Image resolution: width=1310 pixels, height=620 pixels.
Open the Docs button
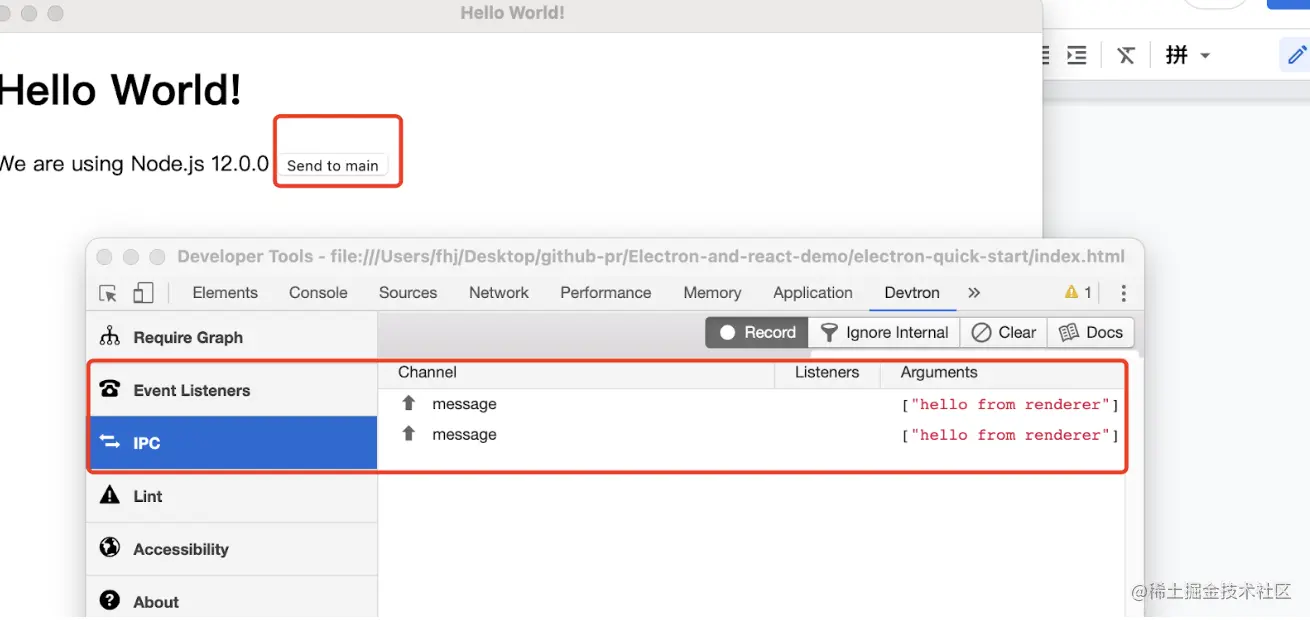tap(1091, 333)
